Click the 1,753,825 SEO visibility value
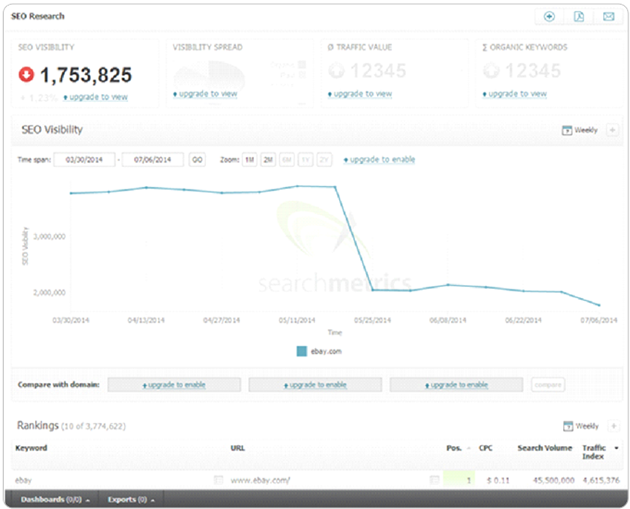Screen dimensions: 630x509 pyautogui.click(x=86, y=75)
